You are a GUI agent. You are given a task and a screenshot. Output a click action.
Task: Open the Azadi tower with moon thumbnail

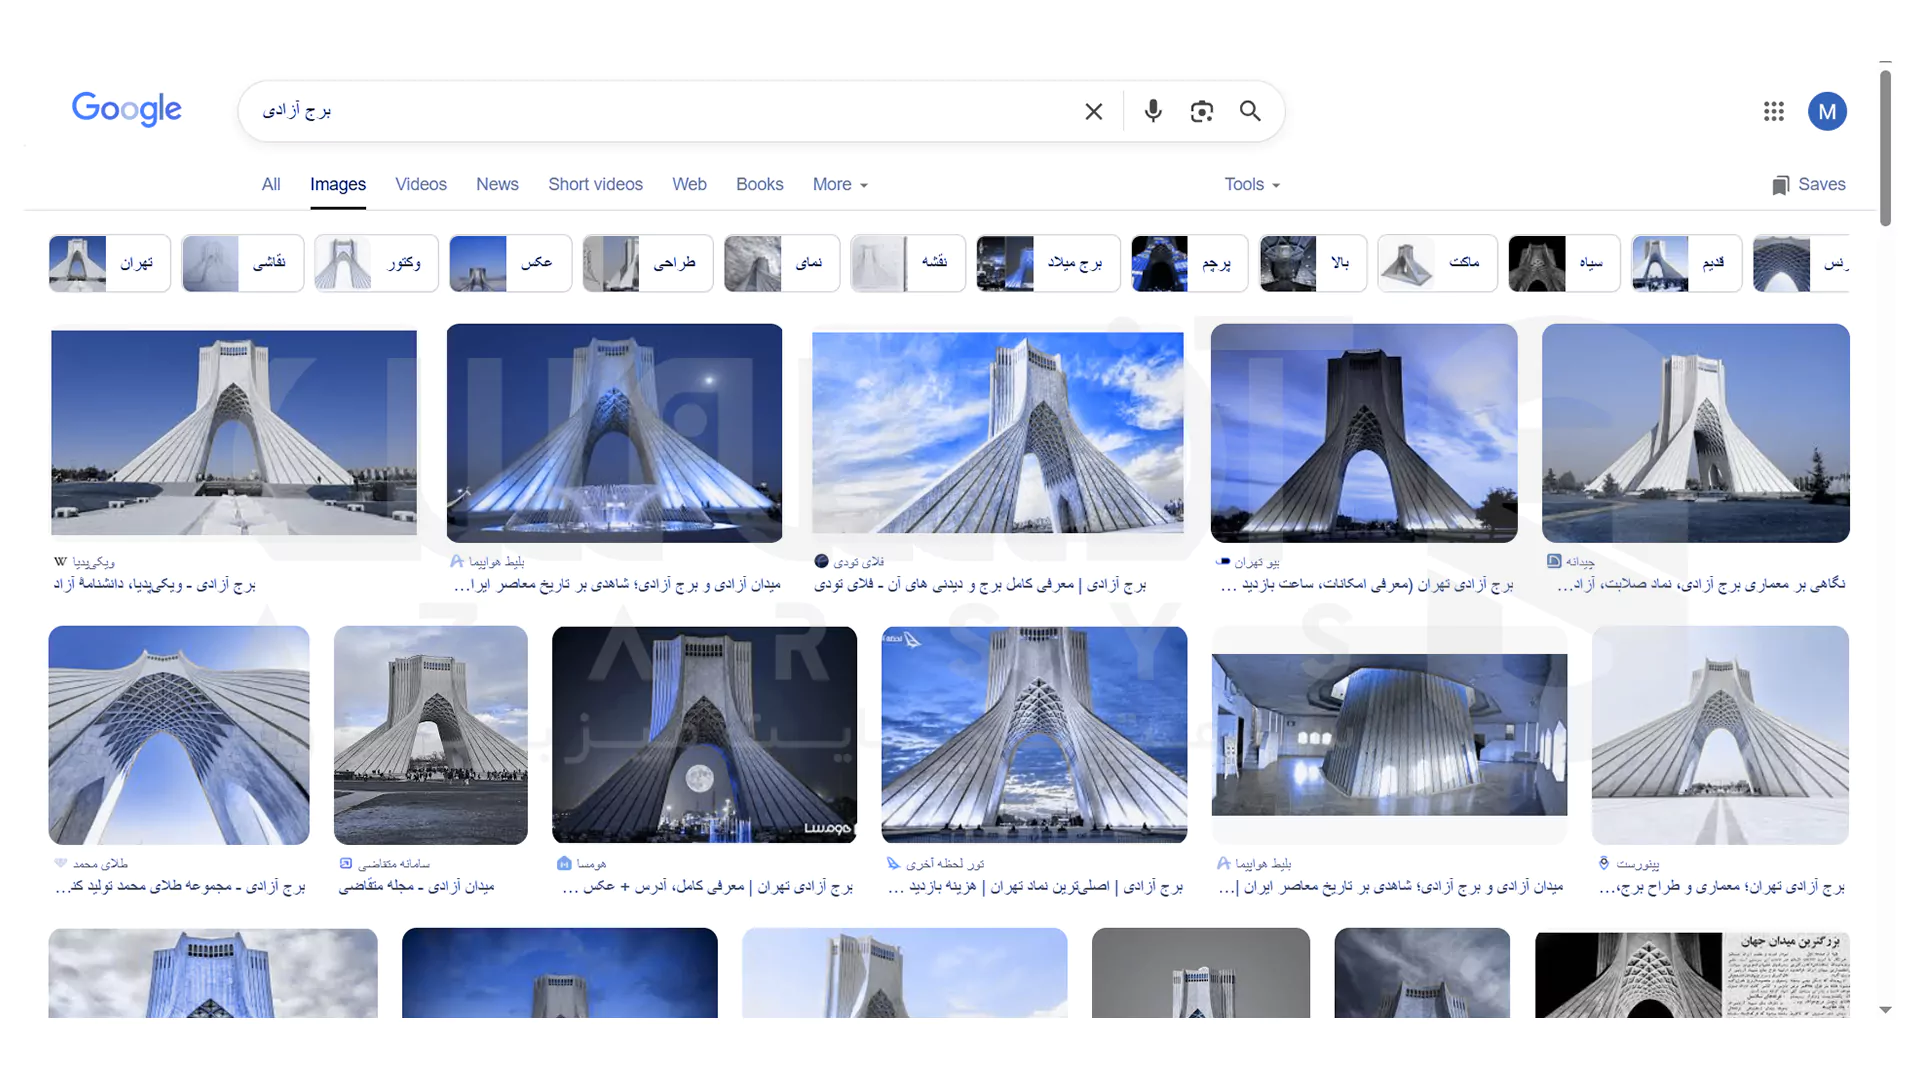point(704,734)
